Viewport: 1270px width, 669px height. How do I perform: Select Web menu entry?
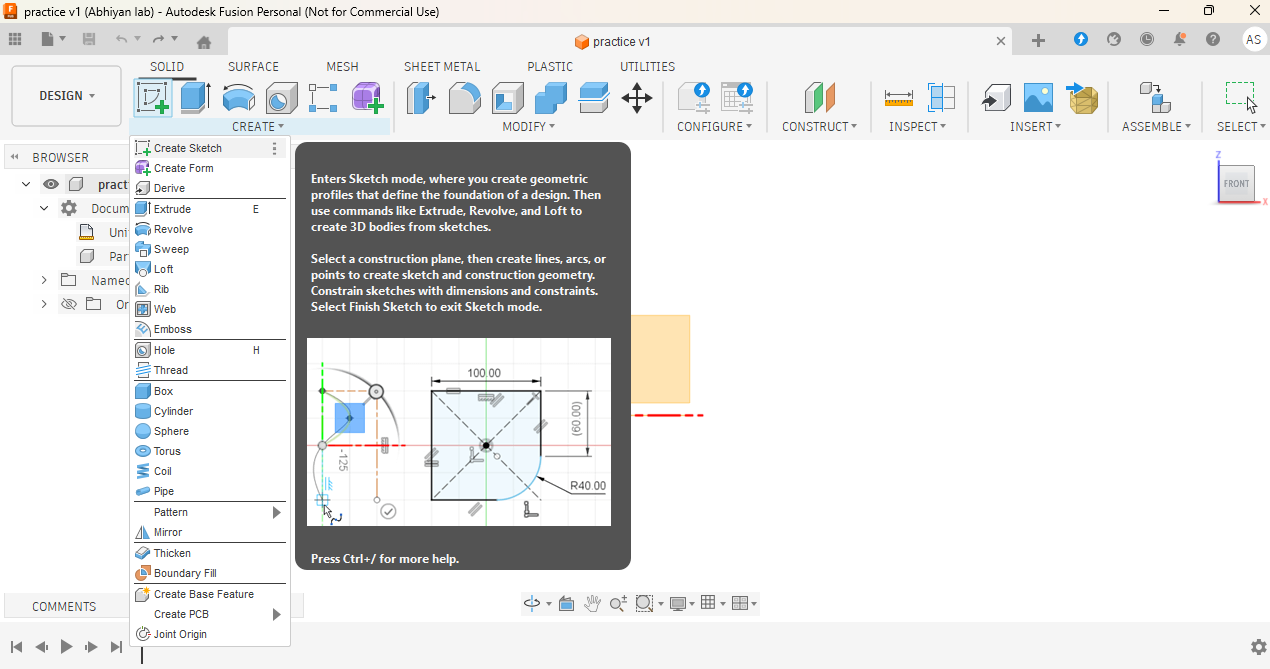click(x=209, y=309)
